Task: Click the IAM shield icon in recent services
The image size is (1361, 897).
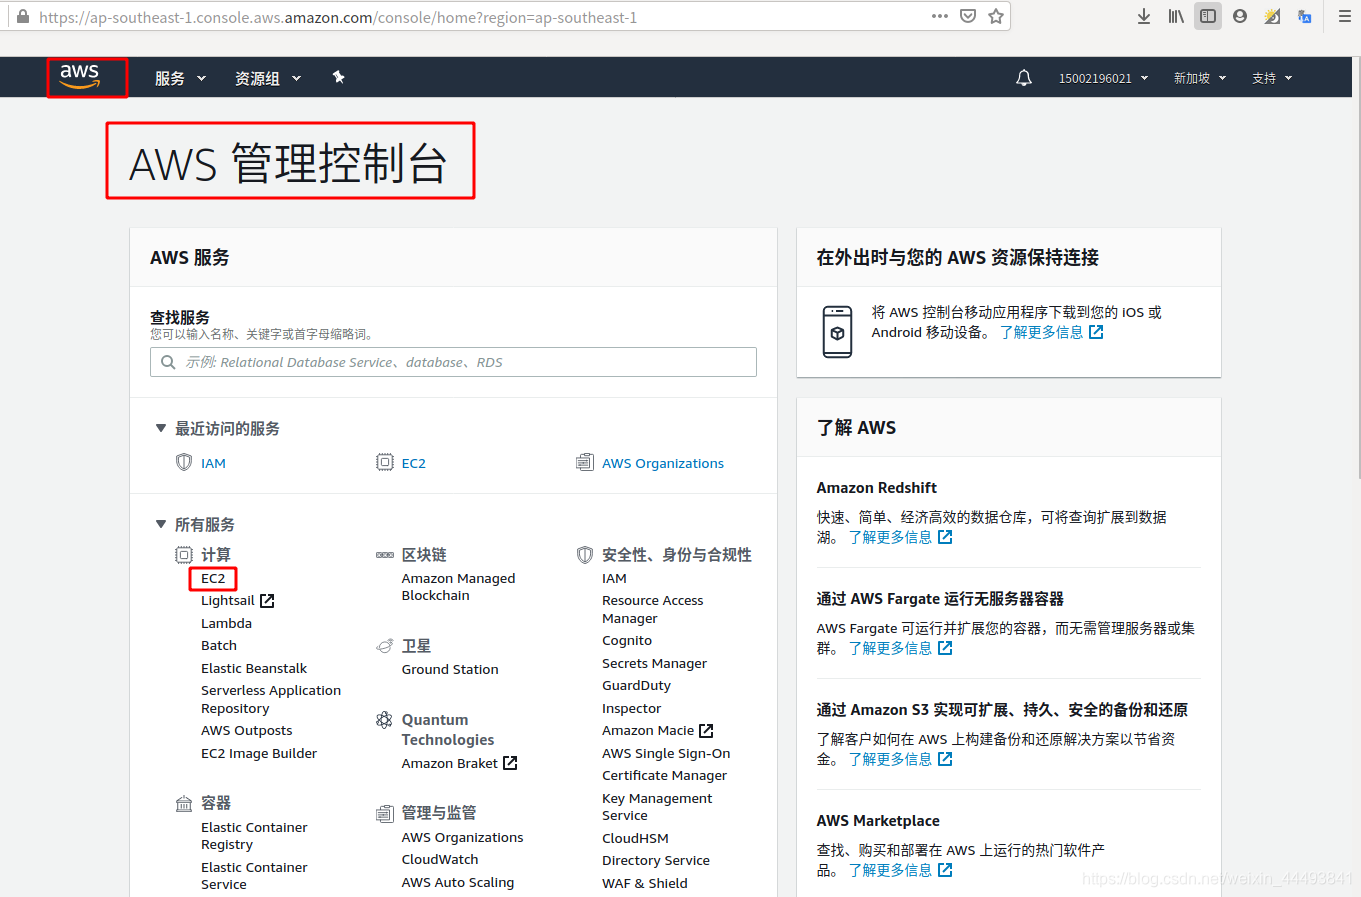Action: [184, 462]
